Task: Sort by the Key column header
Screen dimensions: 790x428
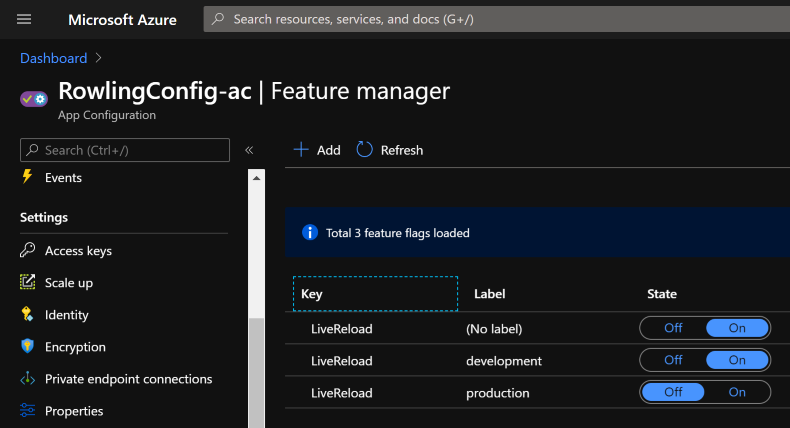Action: (x=375, y=293)
